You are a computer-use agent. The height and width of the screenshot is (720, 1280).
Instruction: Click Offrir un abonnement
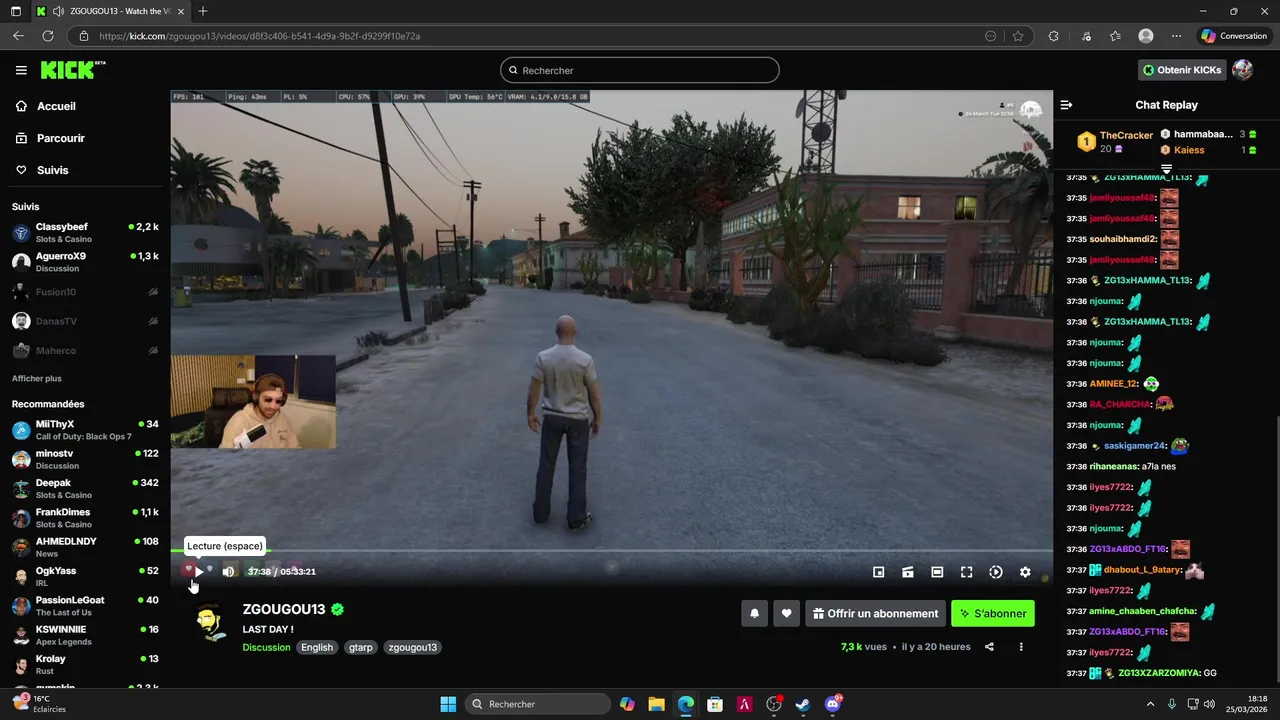[x=875, y=614]
